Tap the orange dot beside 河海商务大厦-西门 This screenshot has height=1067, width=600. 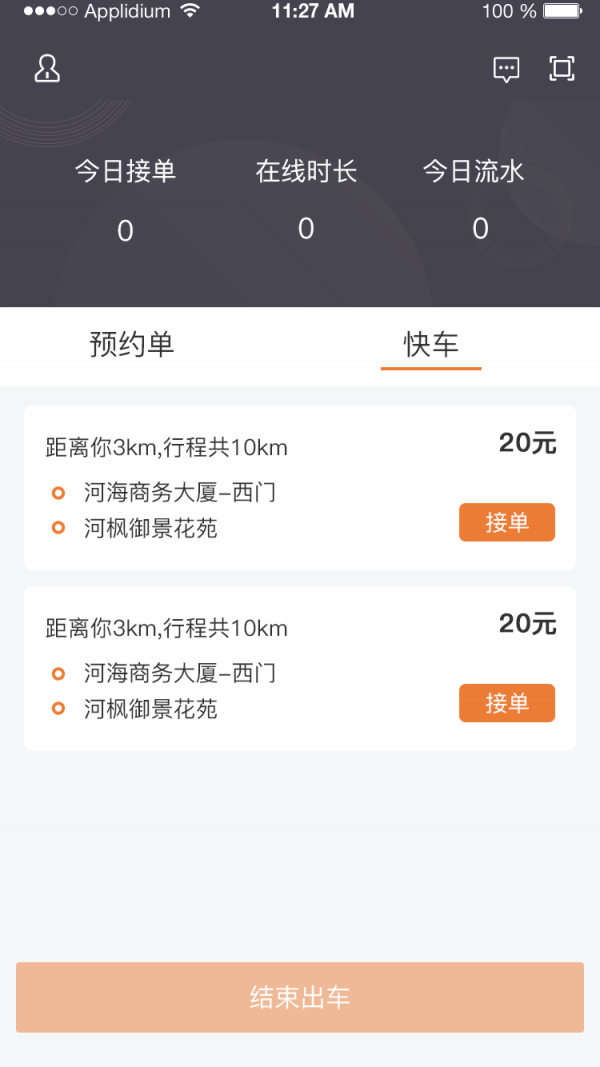59,492
